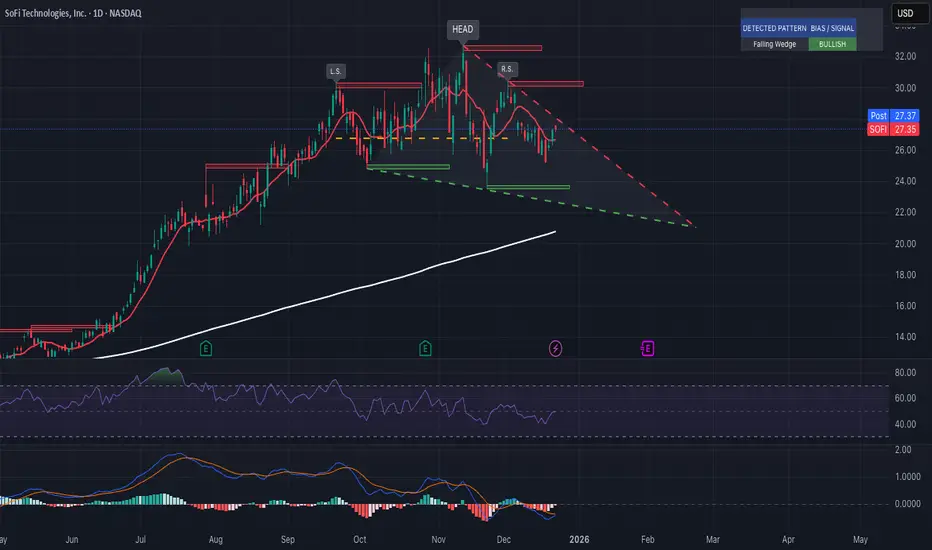
Task: Click the Sep label on time axis
Action: pyautogui.click(x=288, y=539)
